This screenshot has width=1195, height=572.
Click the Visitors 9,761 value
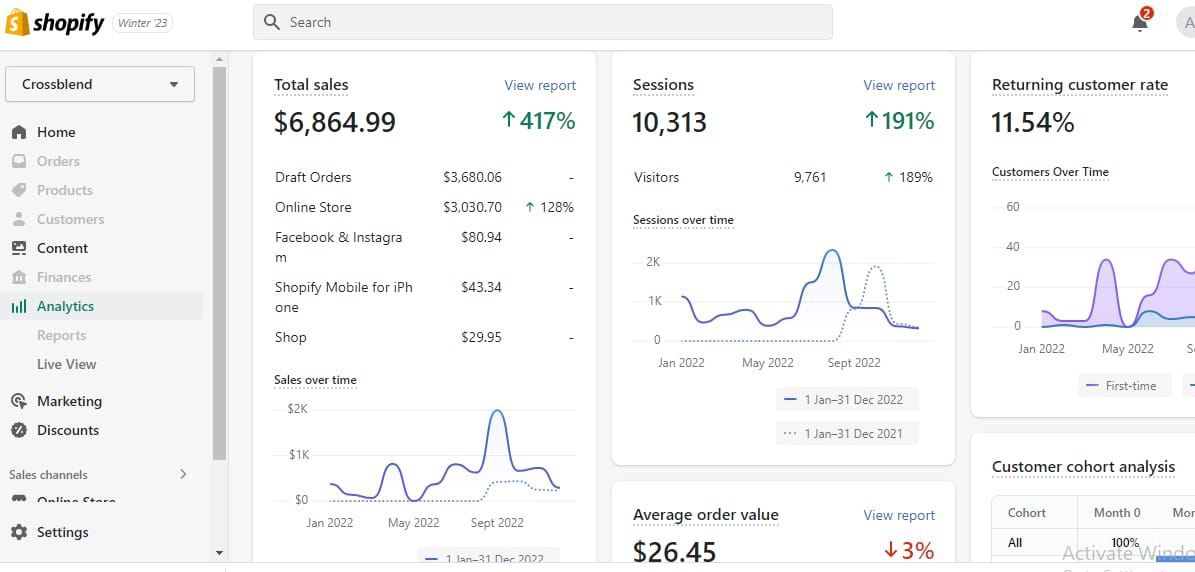click(810, 177)
